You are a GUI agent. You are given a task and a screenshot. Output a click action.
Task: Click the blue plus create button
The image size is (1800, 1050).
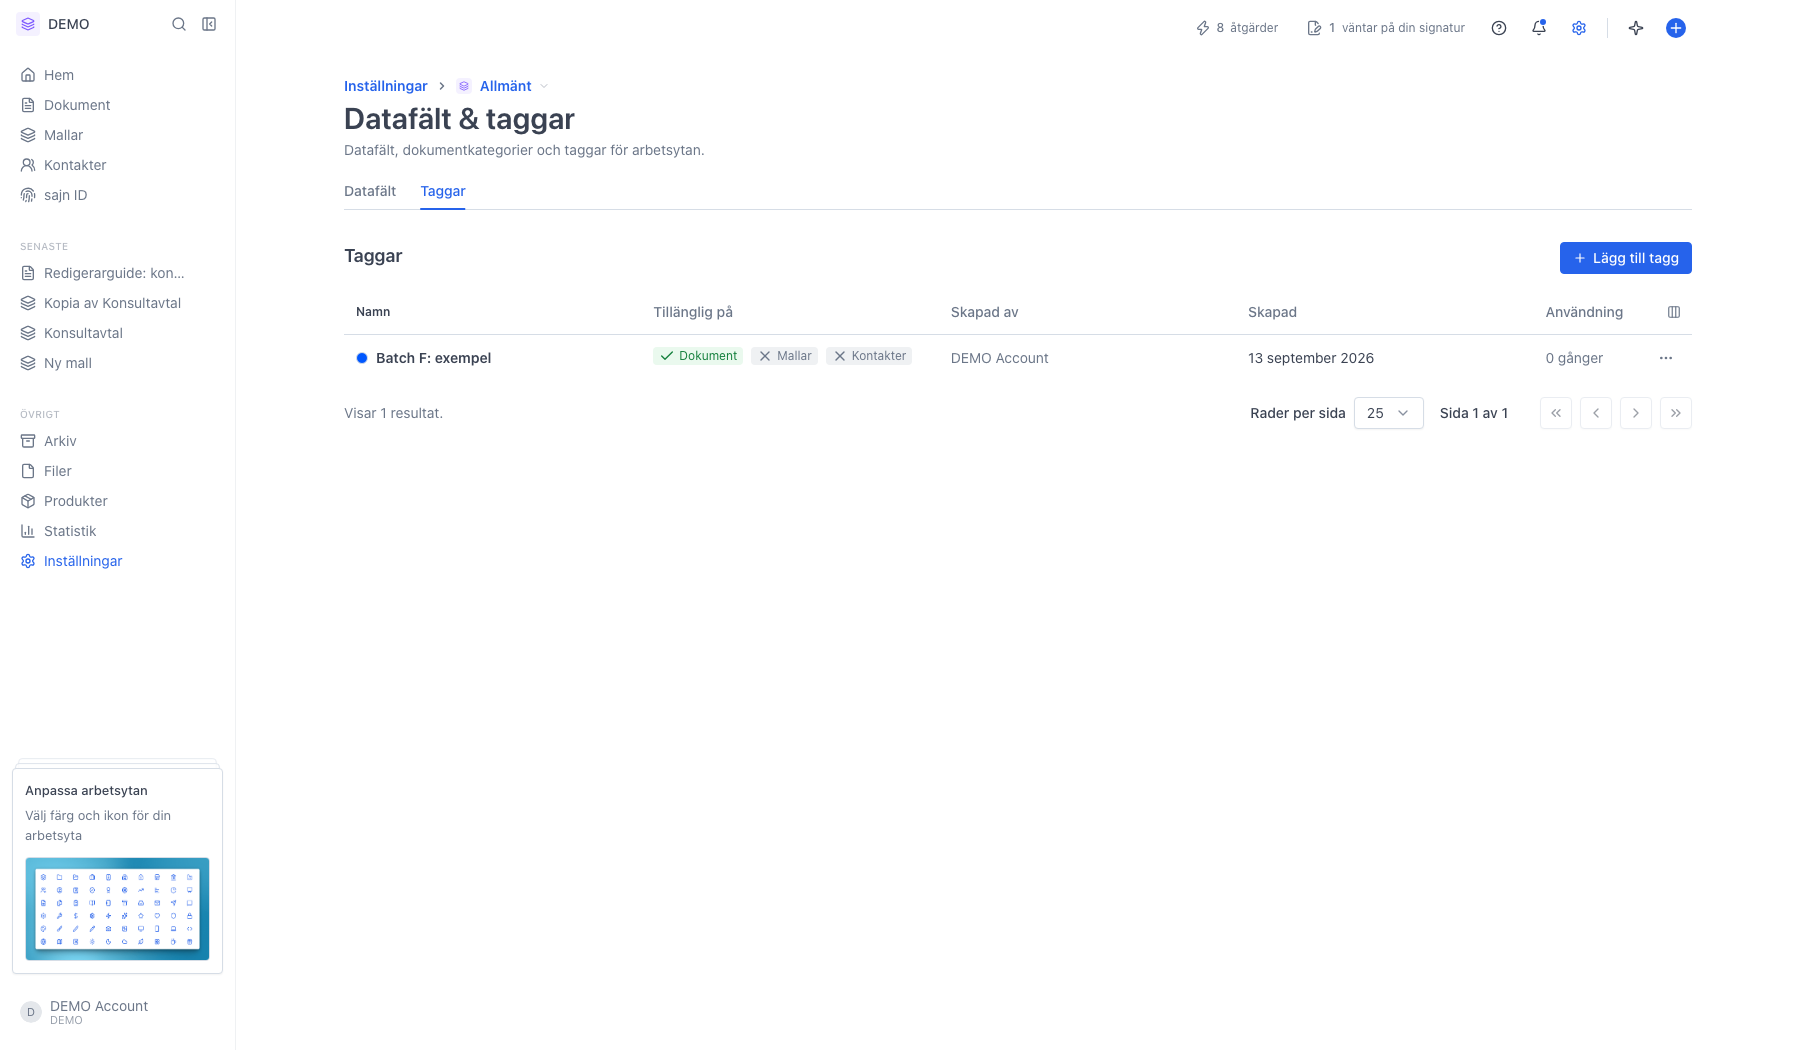(1676, 28)
